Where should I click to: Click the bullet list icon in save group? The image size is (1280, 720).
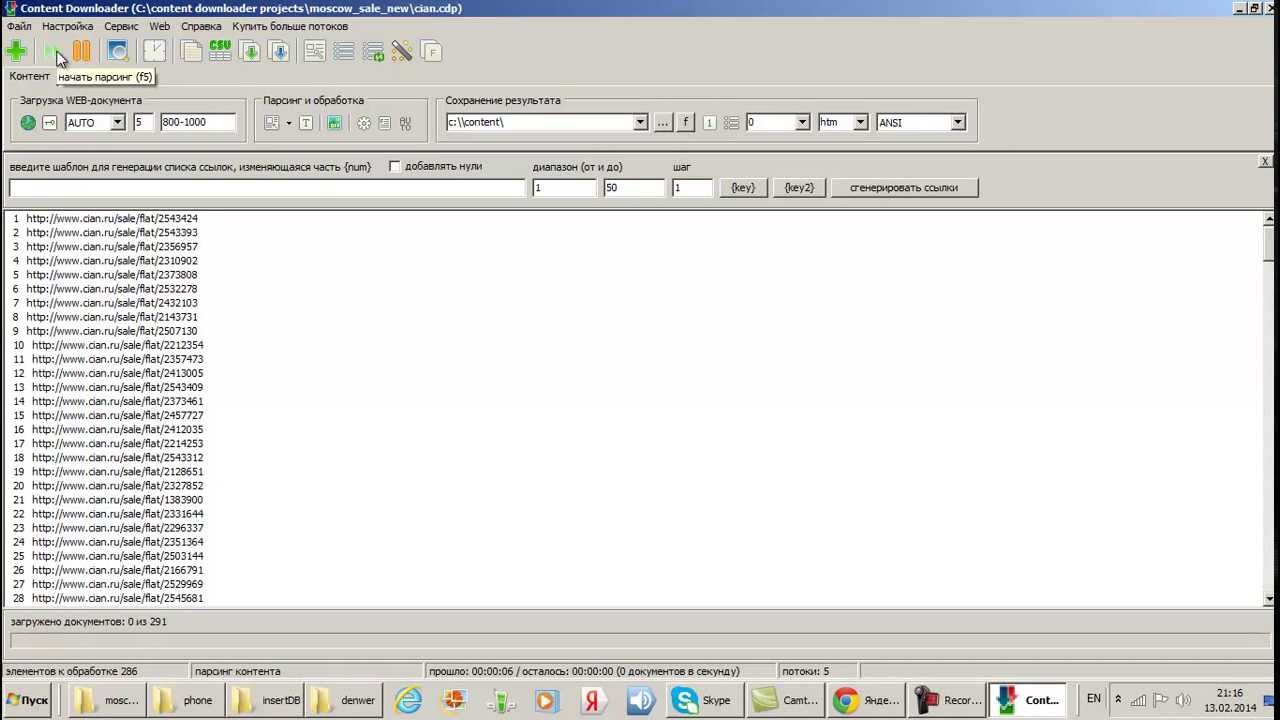[731, 123]
